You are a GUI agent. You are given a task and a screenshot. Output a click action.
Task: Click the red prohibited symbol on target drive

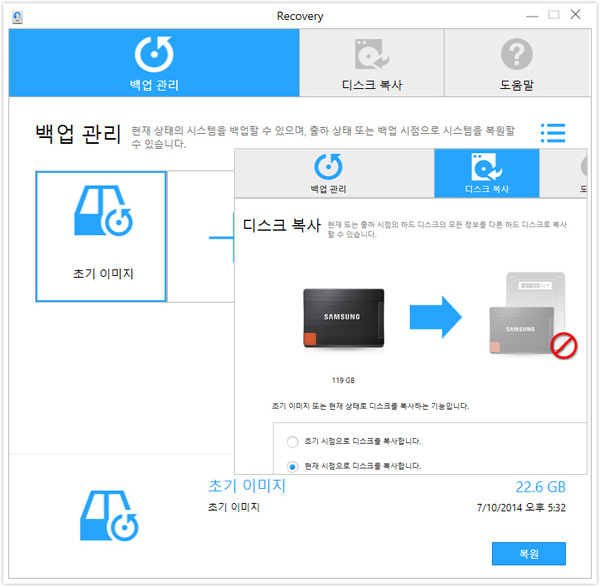[x=564, y=346]
